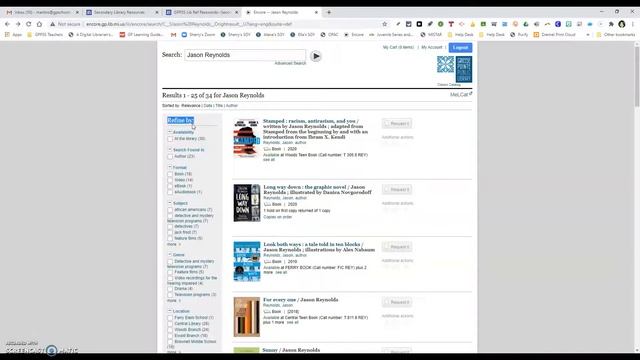Screen dimensions: 640x360
Task: Click inside the Jason Reynolds search field
Action: [x=245, y=55]
